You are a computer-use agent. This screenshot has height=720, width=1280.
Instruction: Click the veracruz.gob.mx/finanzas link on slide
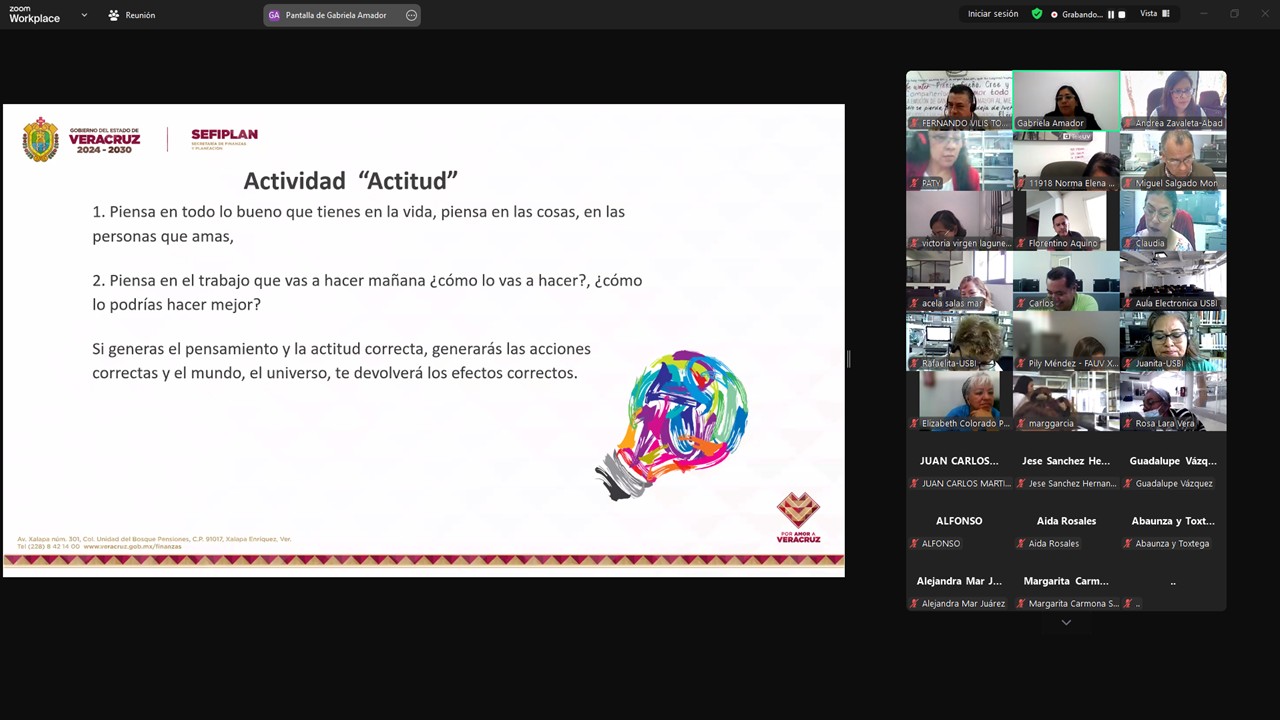click(133, 547)
